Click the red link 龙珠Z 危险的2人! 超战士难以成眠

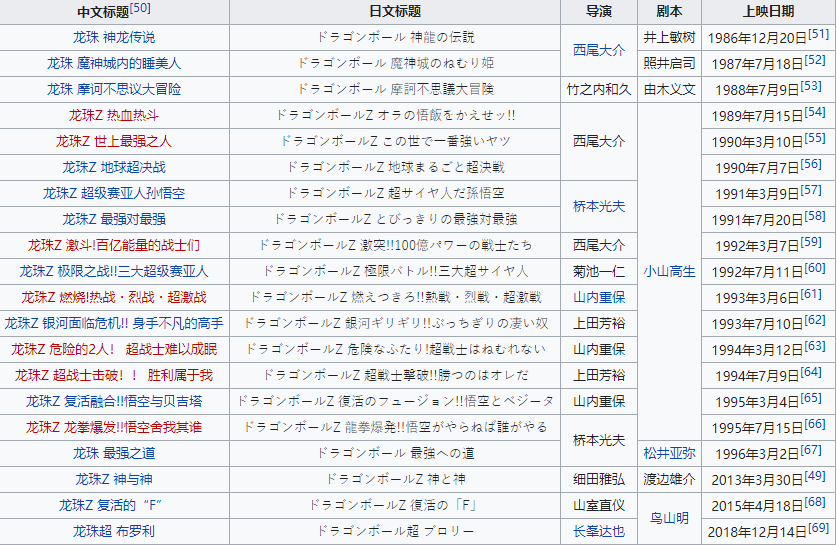(114, 350)
